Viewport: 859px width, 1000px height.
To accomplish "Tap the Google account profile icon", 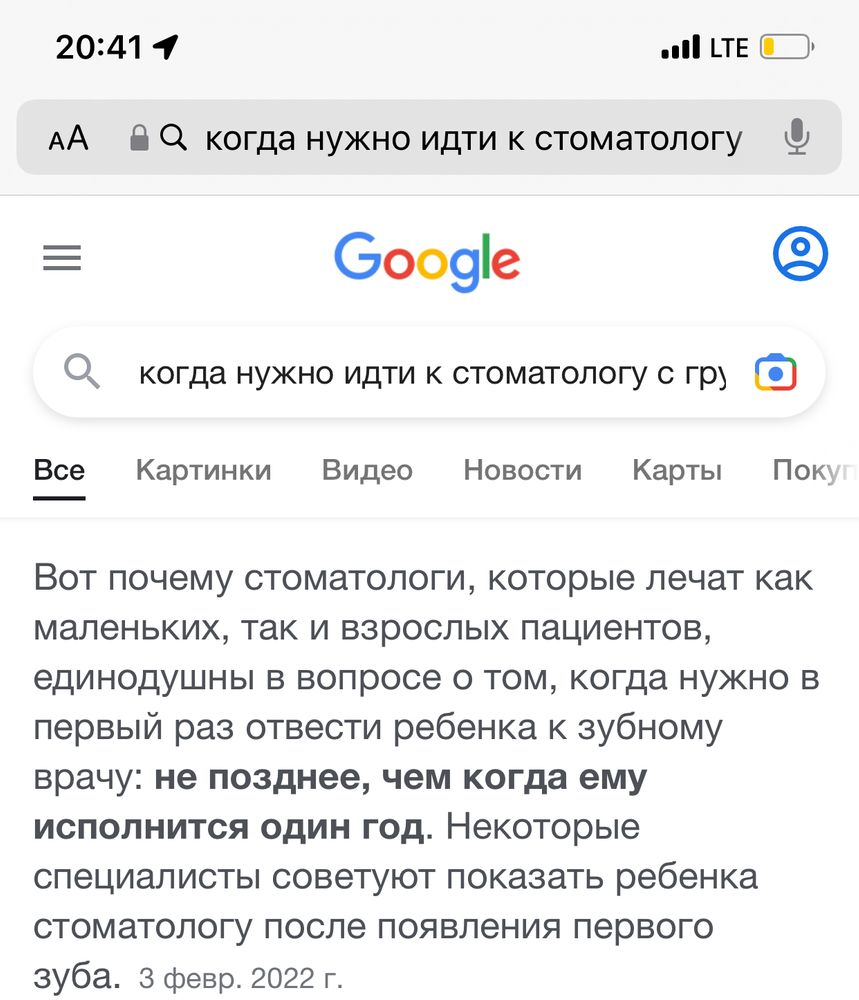I will 798,254.
